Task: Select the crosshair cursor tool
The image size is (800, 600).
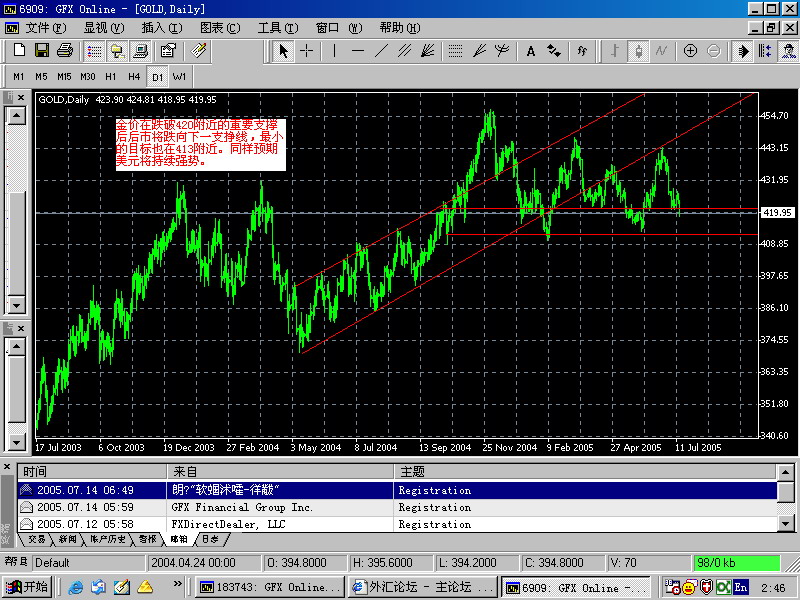Action: point(306,51)
